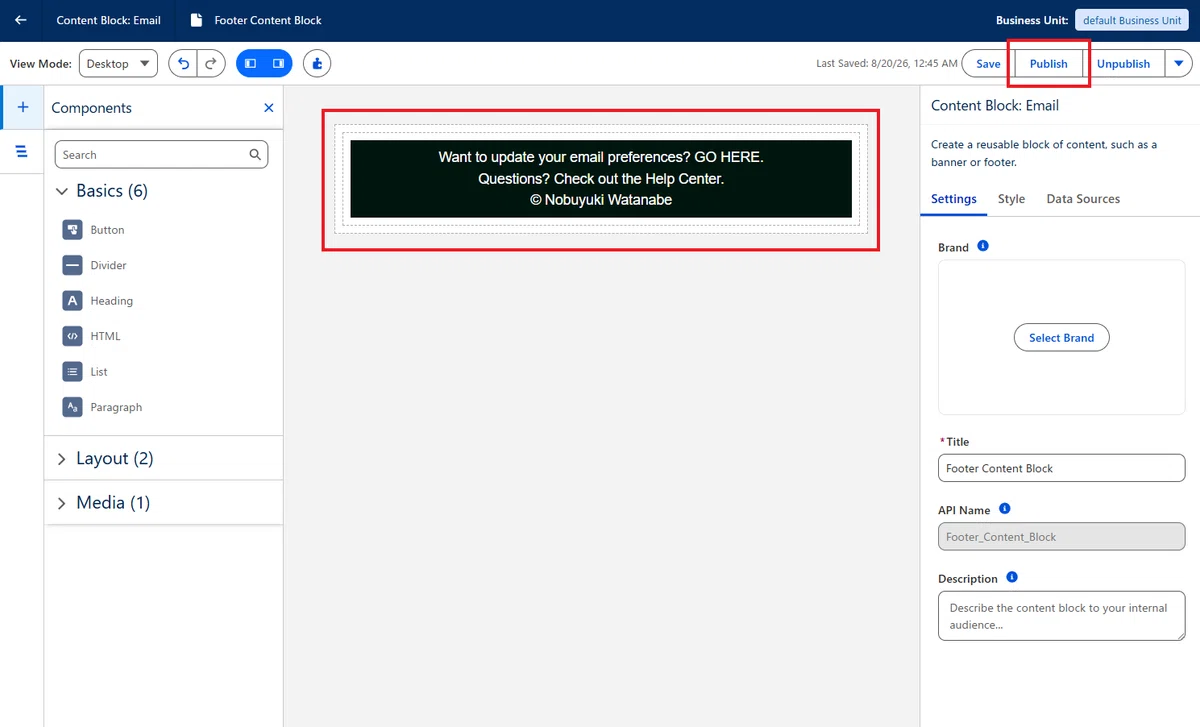This screenshot has height=727, width=1200.
Task: Click the Footer Content Block file icon
Action: pyautogui.click(x=195, y=20)
